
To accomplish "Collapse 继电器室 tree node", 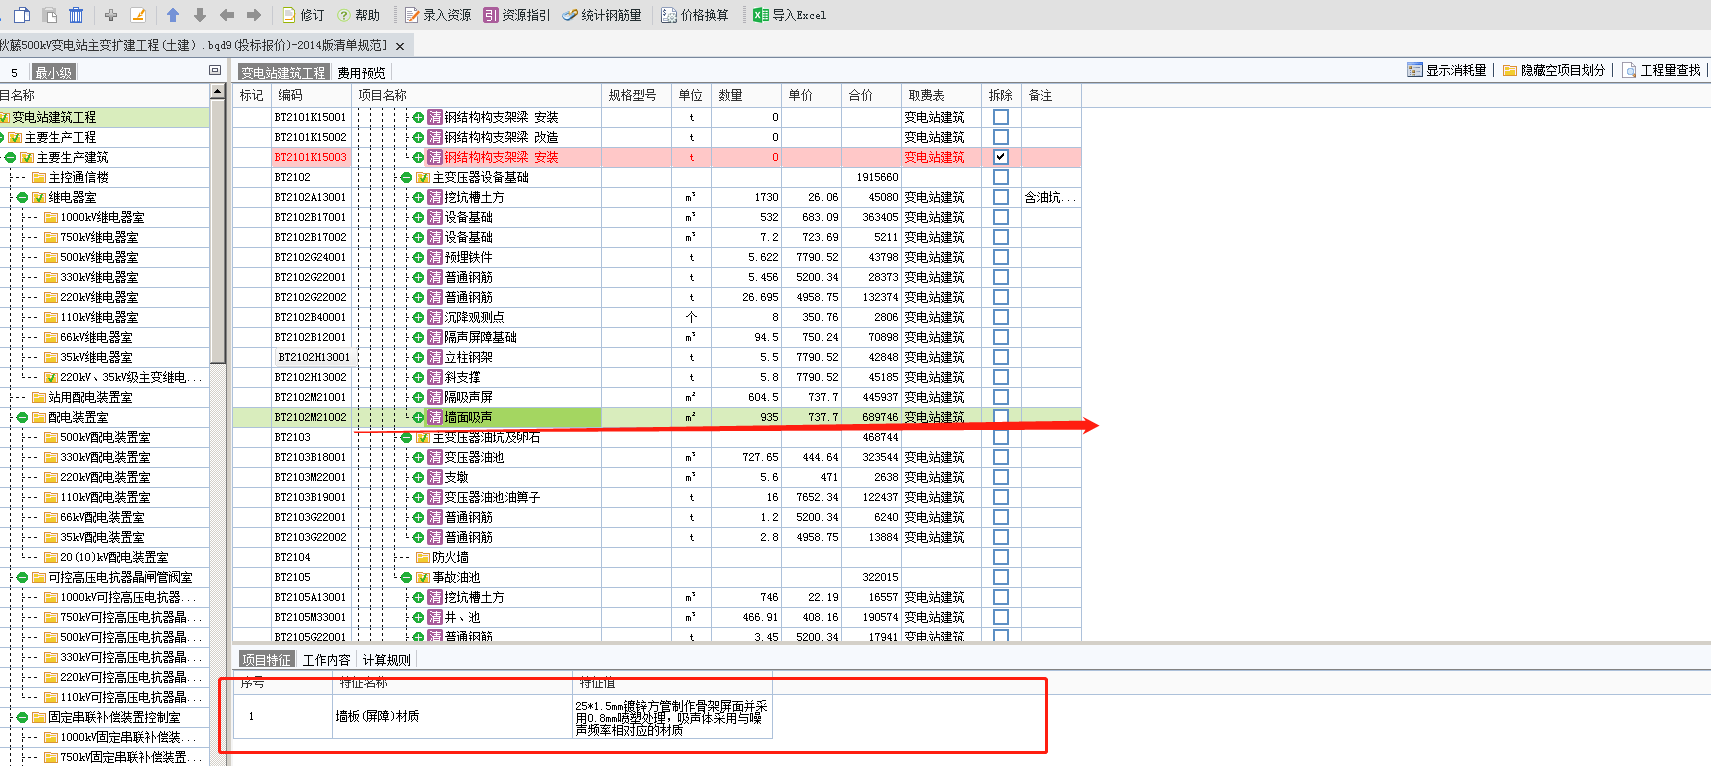I will click(x=22, y=197).
